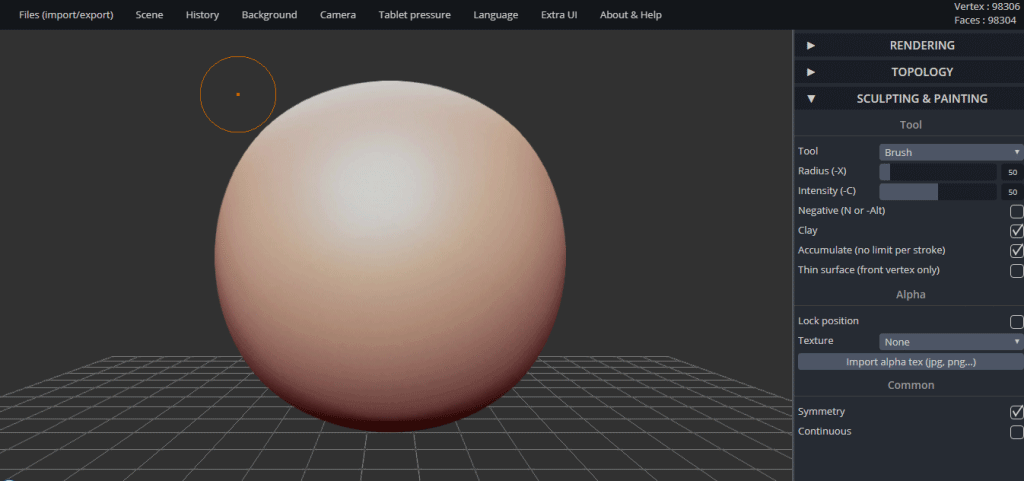Viewport: 1024px width, 481px height.
Task: Open the Files (import/export) menu
Action: [66, 14]
